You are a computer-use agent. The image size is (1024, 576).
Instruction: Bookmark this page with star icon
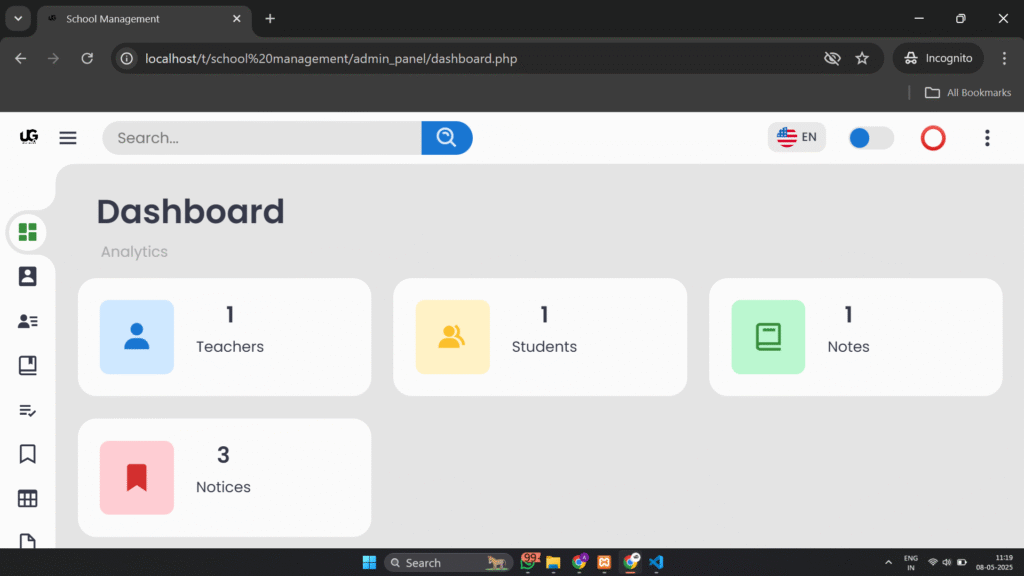[x=862, y=59]
